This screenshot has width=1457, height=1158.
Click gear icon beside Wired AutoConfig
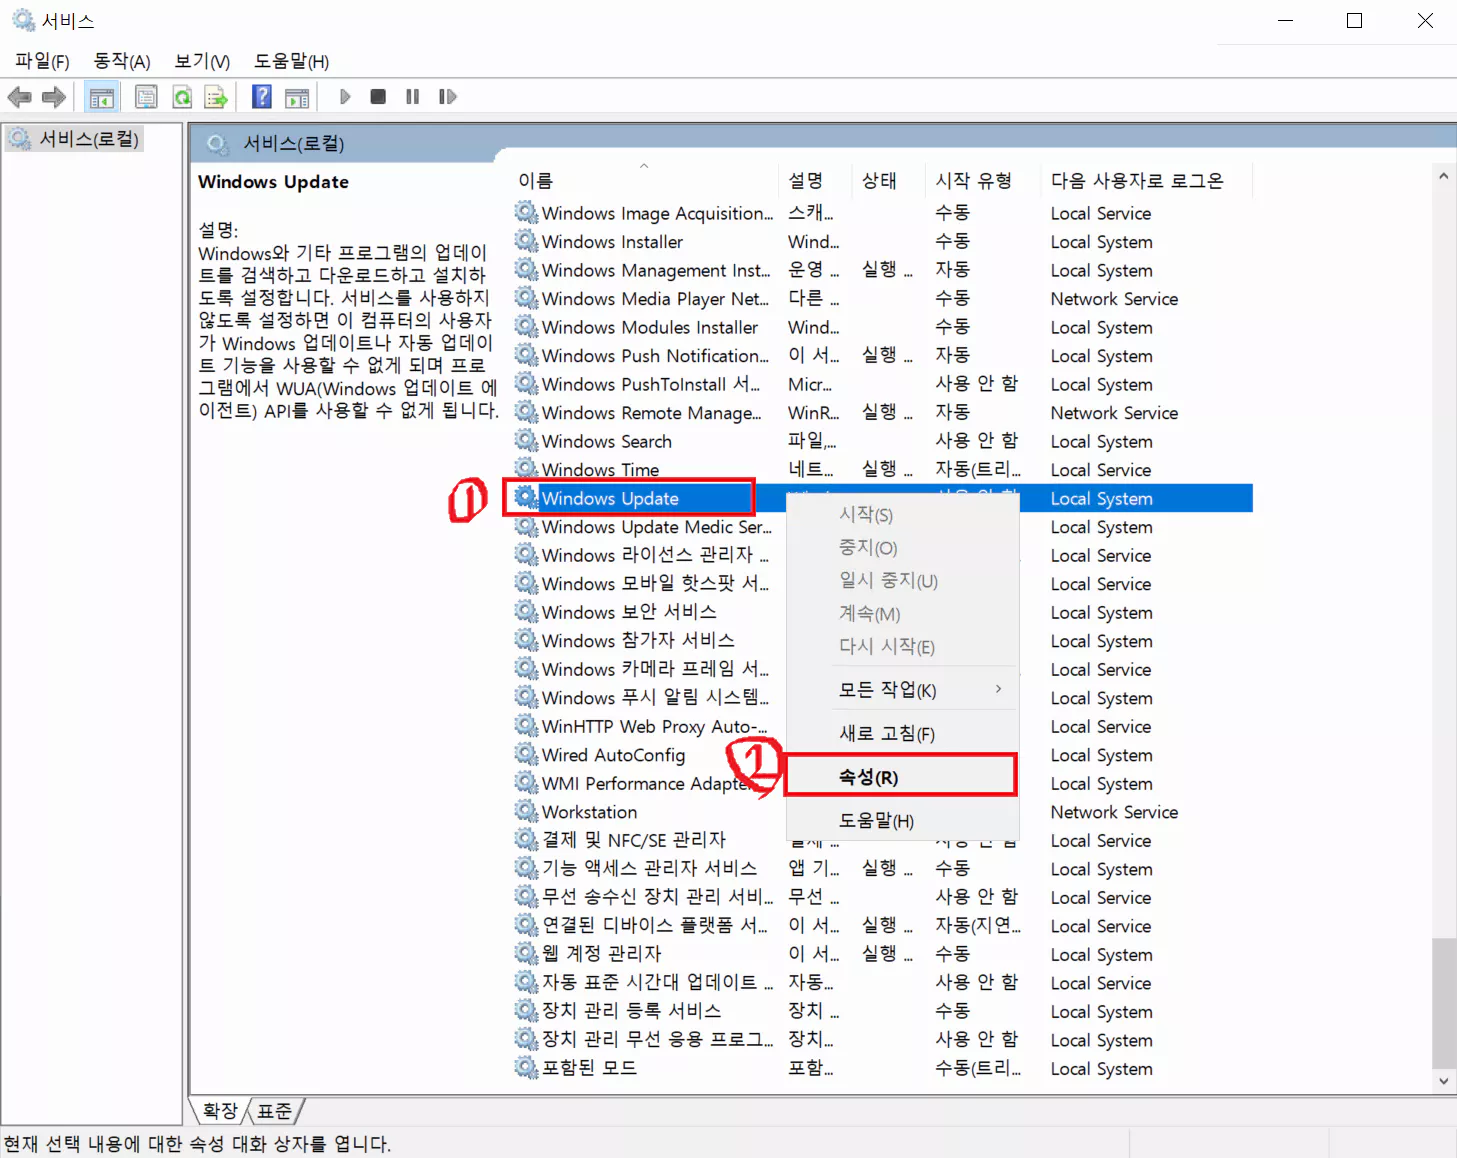click(526, 754)
